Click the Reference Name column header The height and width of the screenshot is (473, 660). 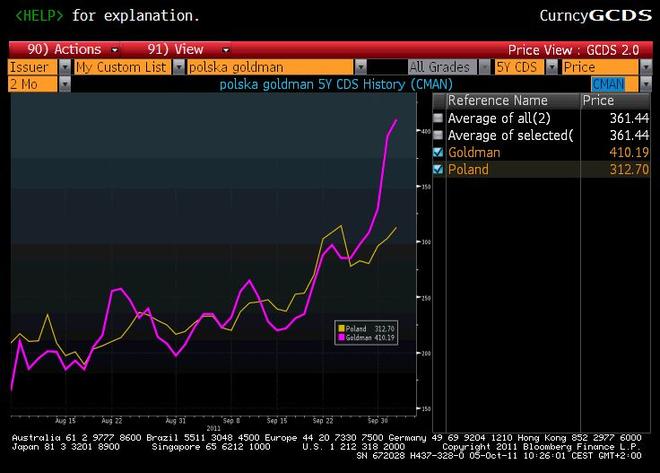pyautogui.click(x=513, y=101)
